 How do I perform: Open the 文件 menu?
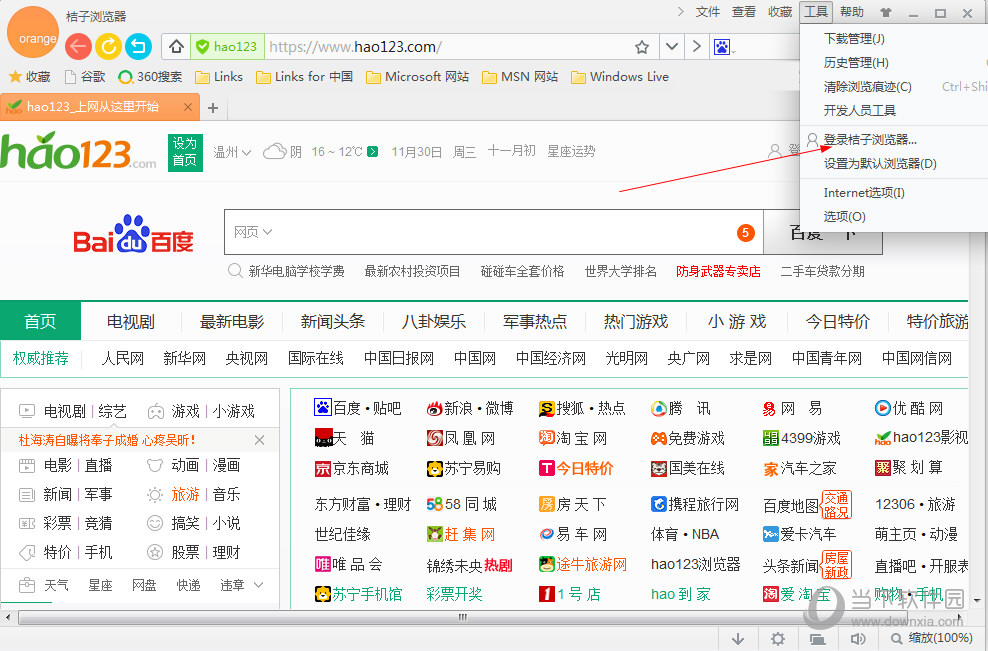pyautogui.click(x=707, y=12)
